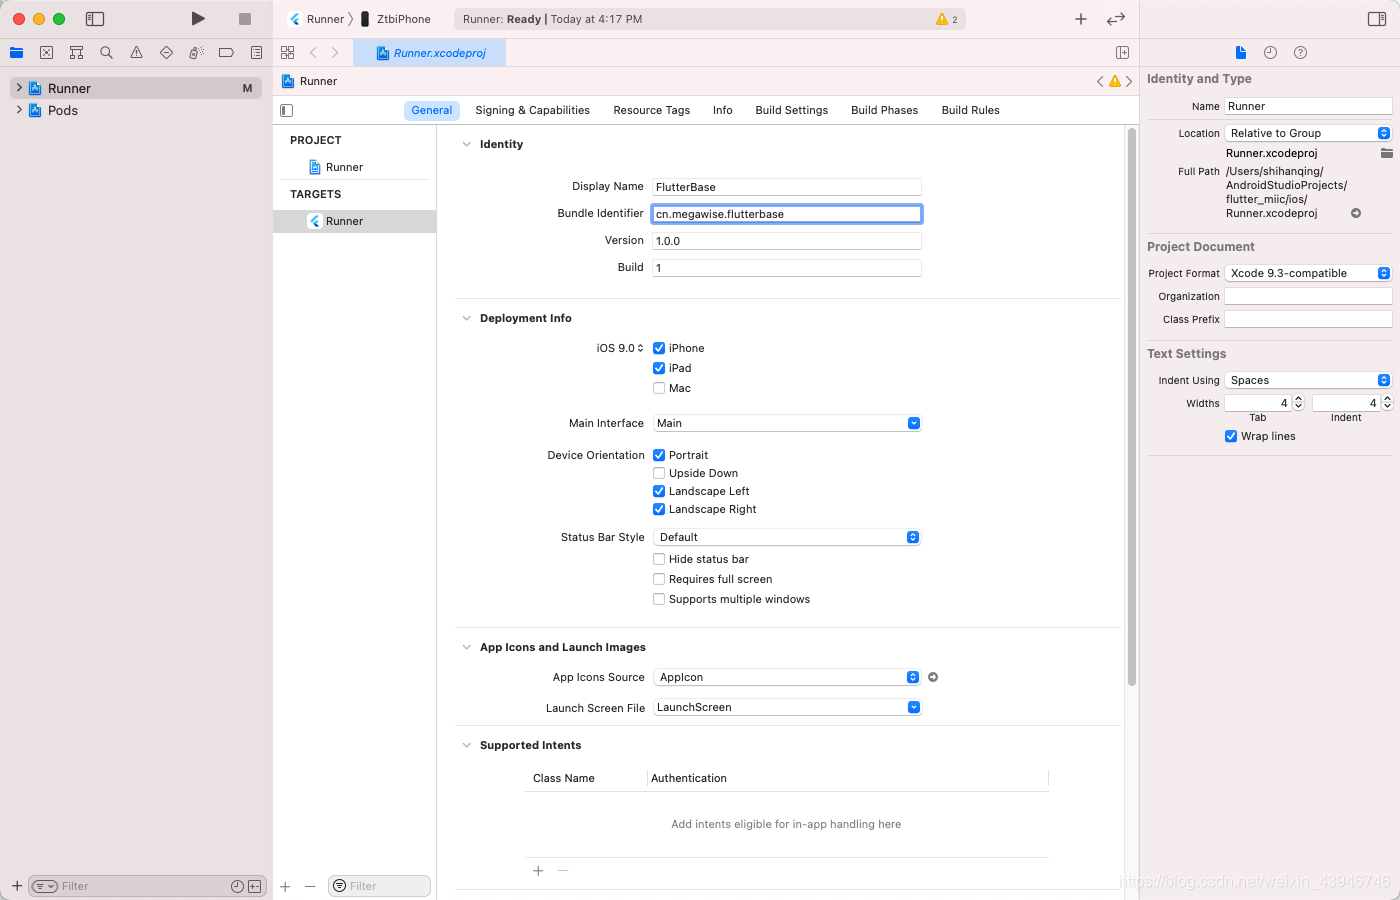Stop the running build
Viewport: 1400px width, 900px height.
(245, 19)
